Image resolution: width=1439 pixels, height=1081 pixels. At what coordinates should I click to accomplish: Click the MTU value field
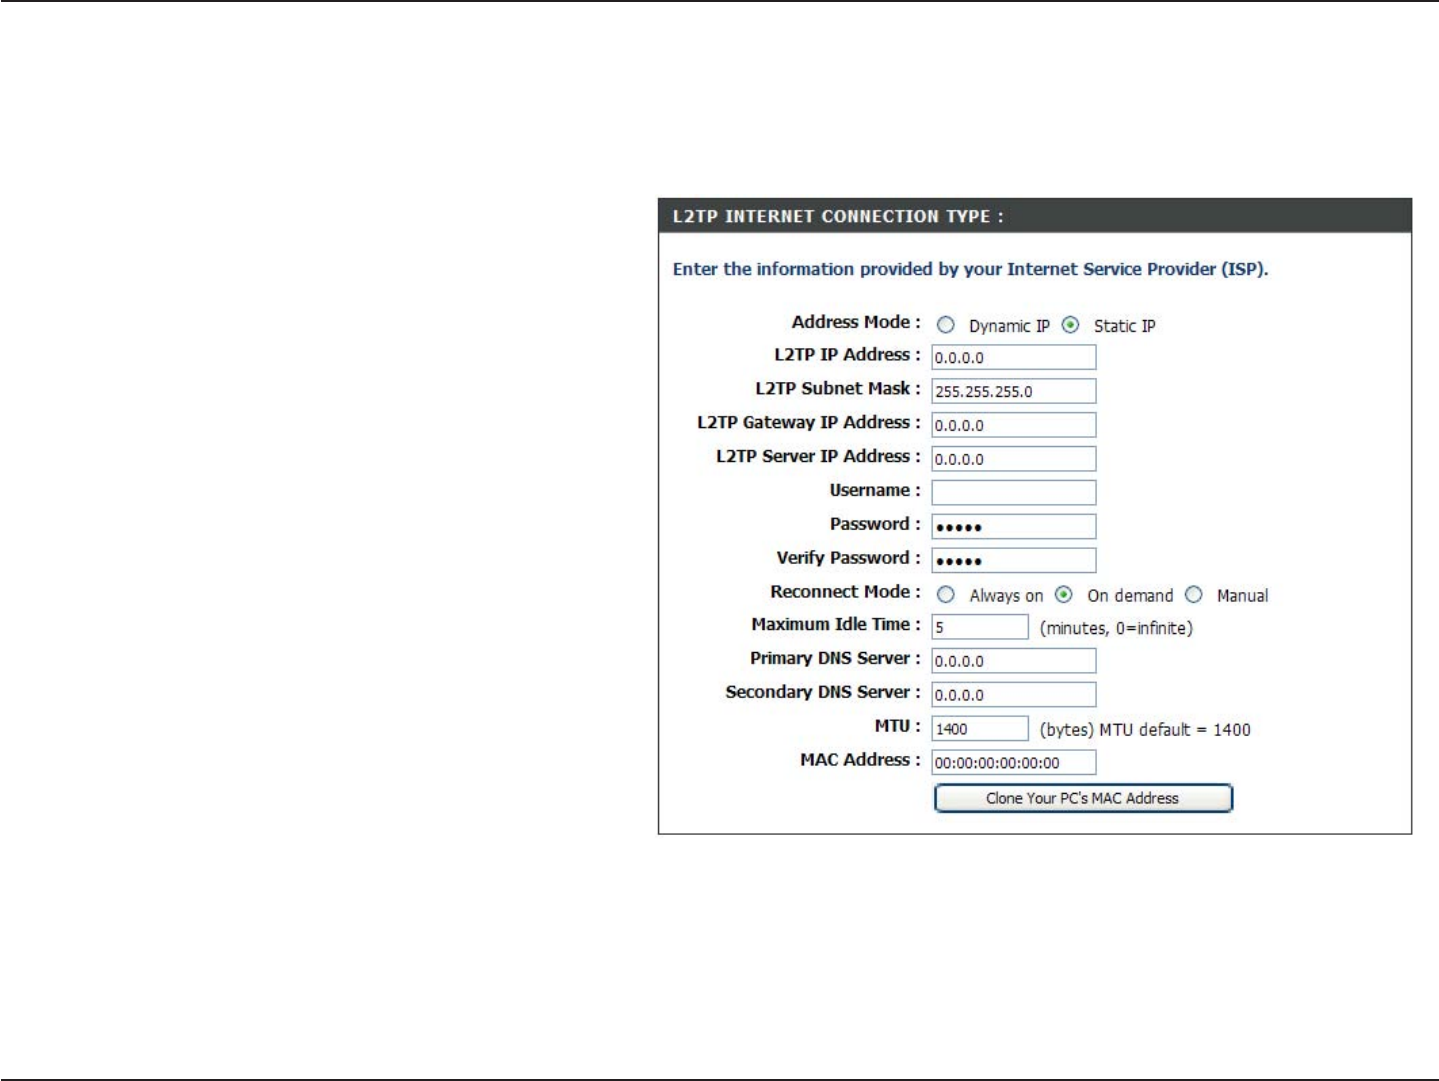click(980, 729)
